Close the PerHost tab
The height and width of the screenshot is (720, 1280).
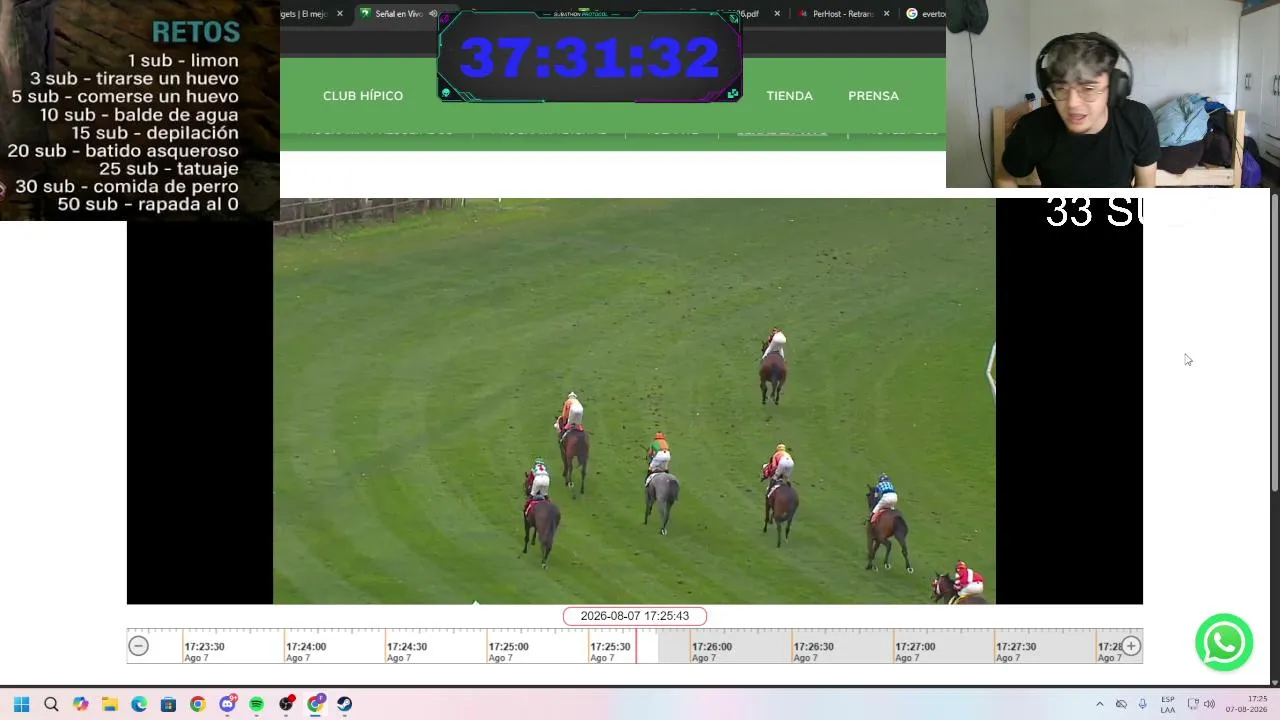(x=886, y=14)
